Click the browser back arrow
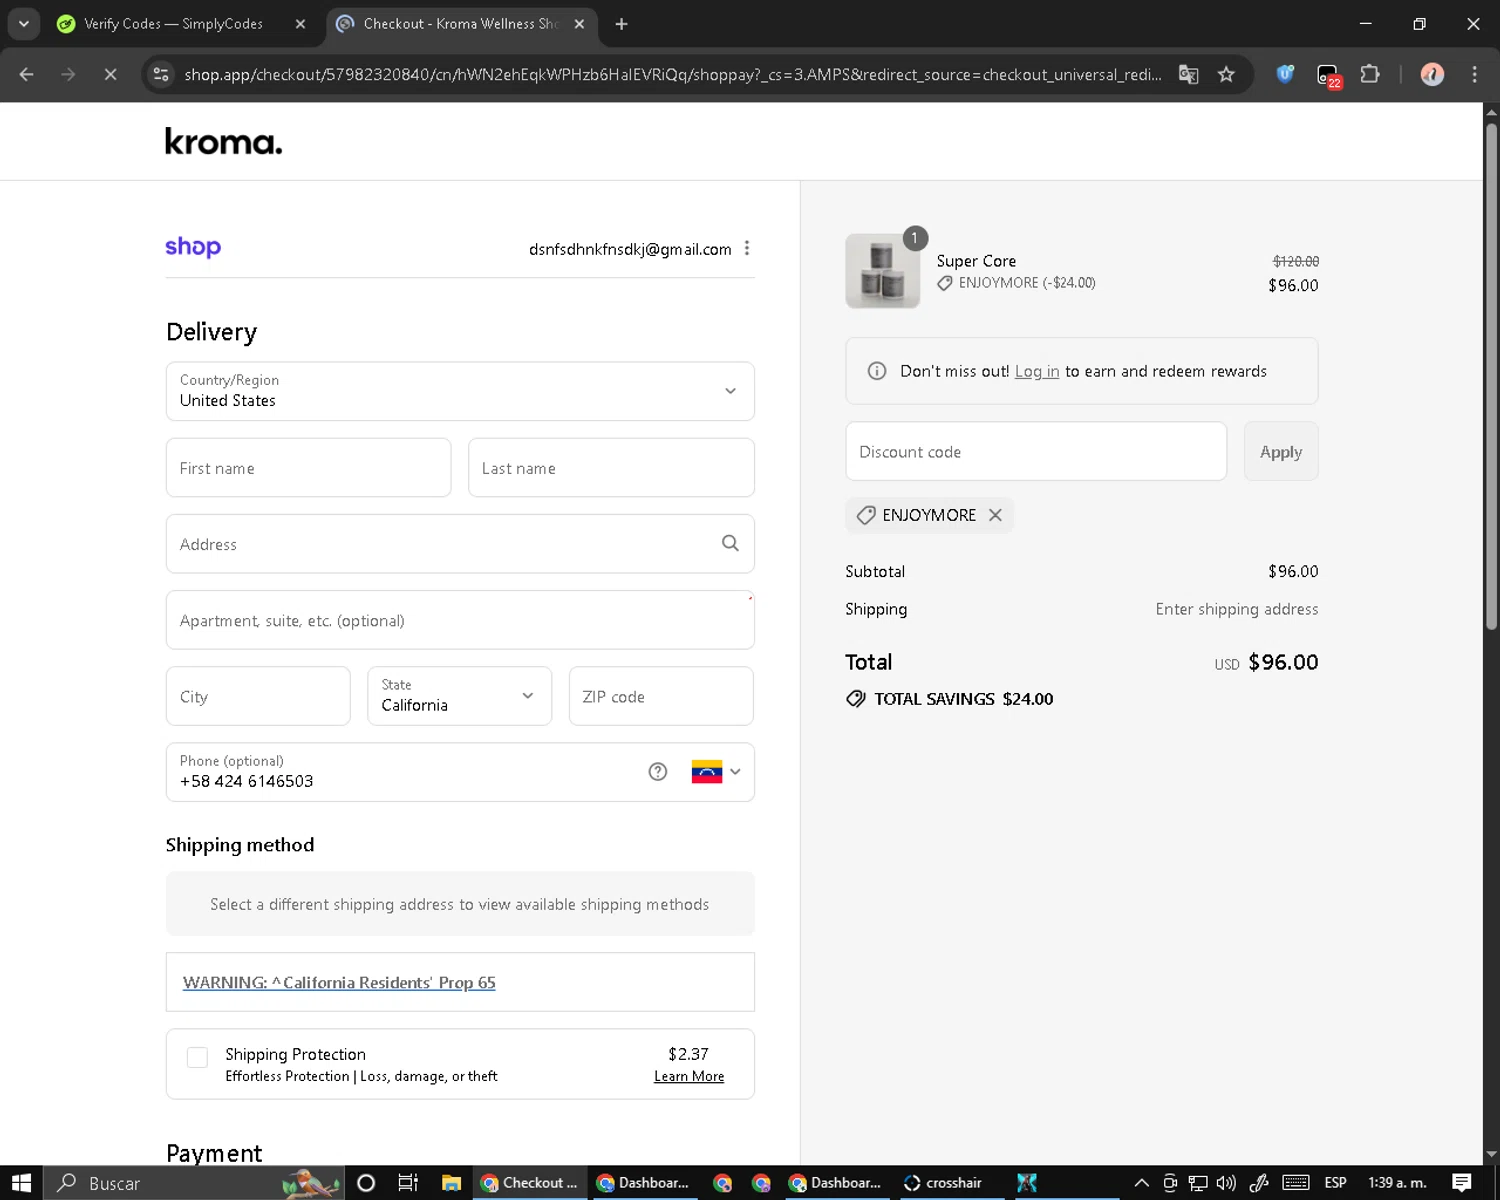Viewport: 1500px width, 1200px height. [27, 74]
